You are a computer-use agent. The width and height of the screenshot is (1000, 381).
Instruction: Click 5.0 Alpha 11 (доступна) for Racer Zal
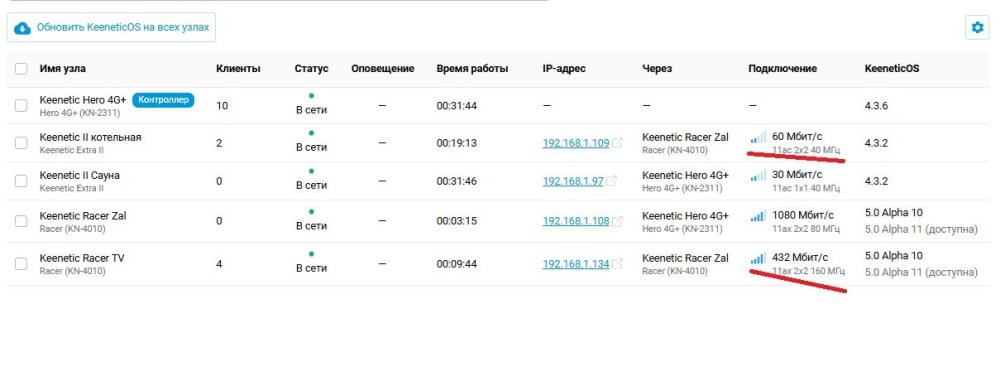[921, 229]
